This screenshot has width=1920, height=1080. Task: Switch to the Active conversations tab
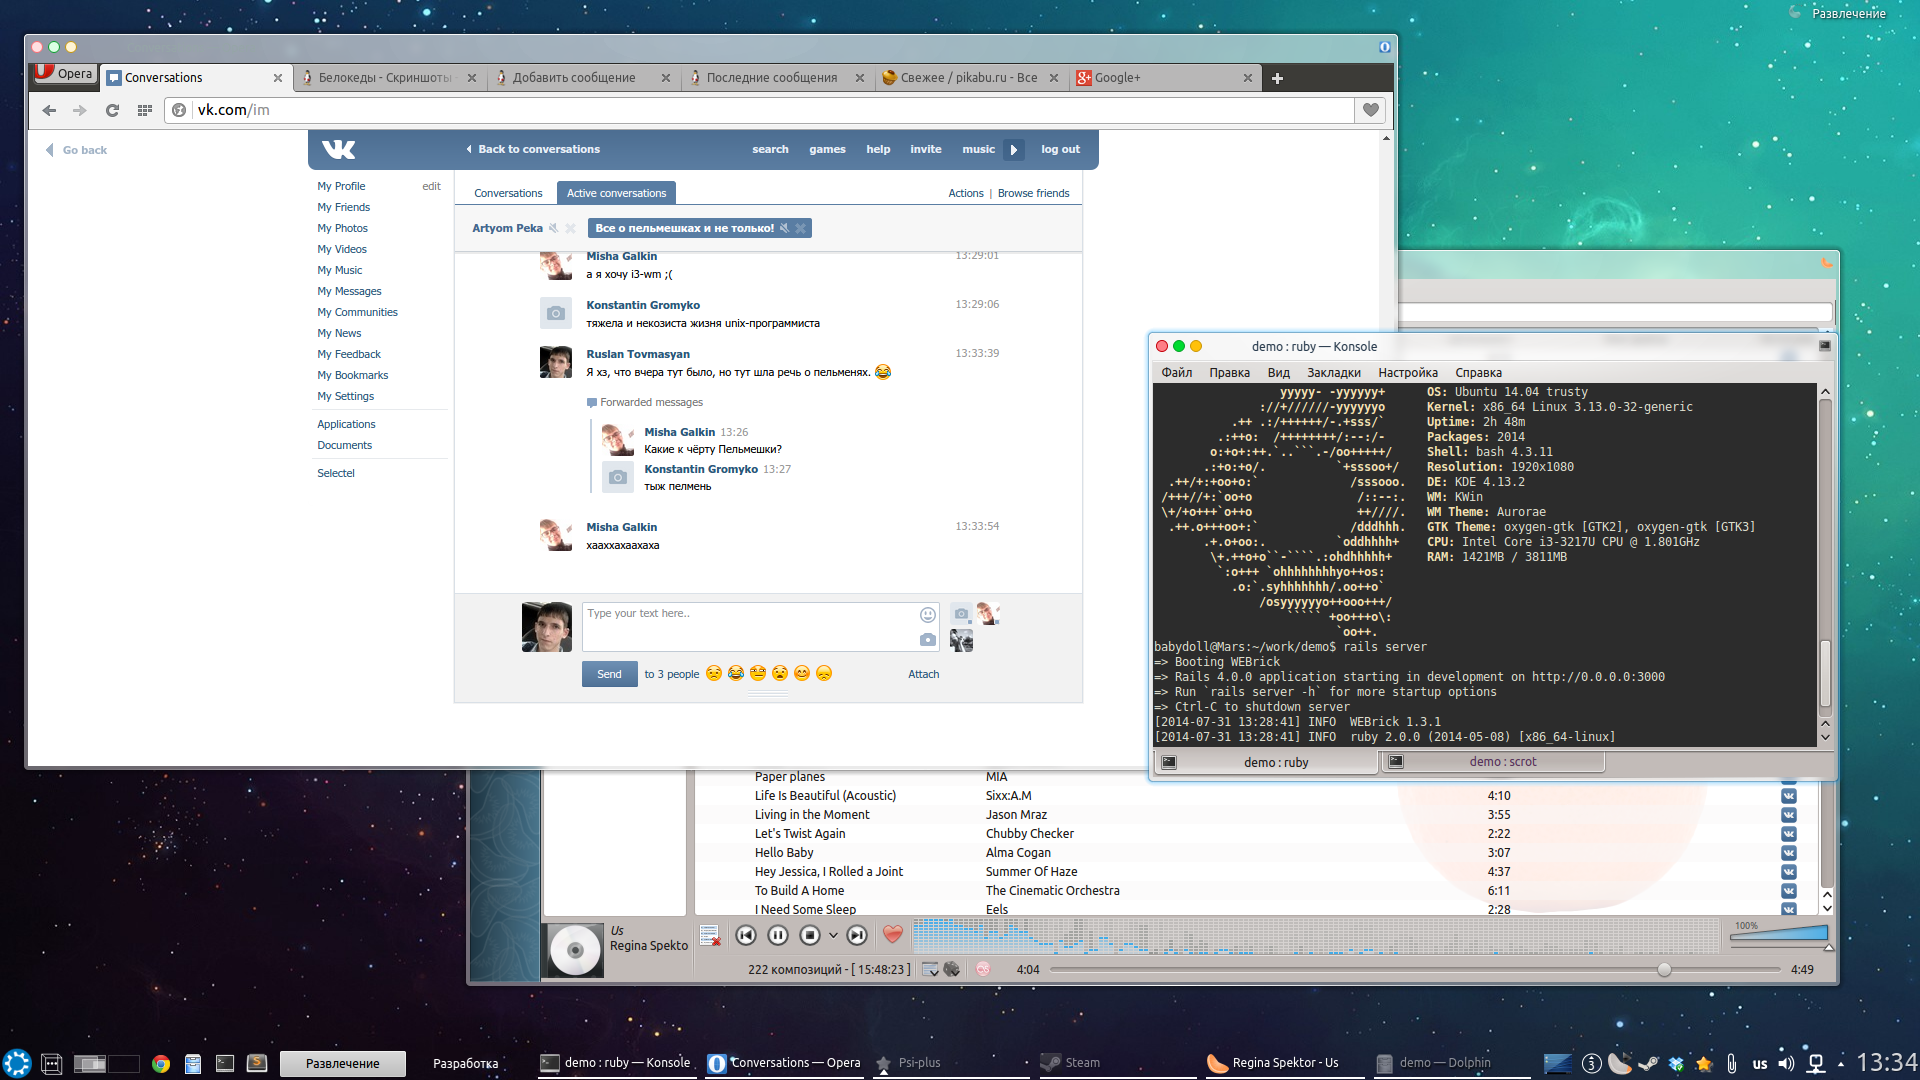point(616,193)
